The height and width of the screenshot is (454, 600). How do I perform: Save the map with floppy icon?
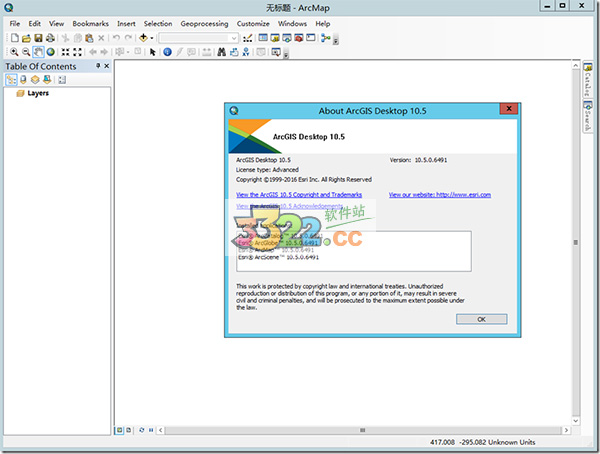click(38, 38)
